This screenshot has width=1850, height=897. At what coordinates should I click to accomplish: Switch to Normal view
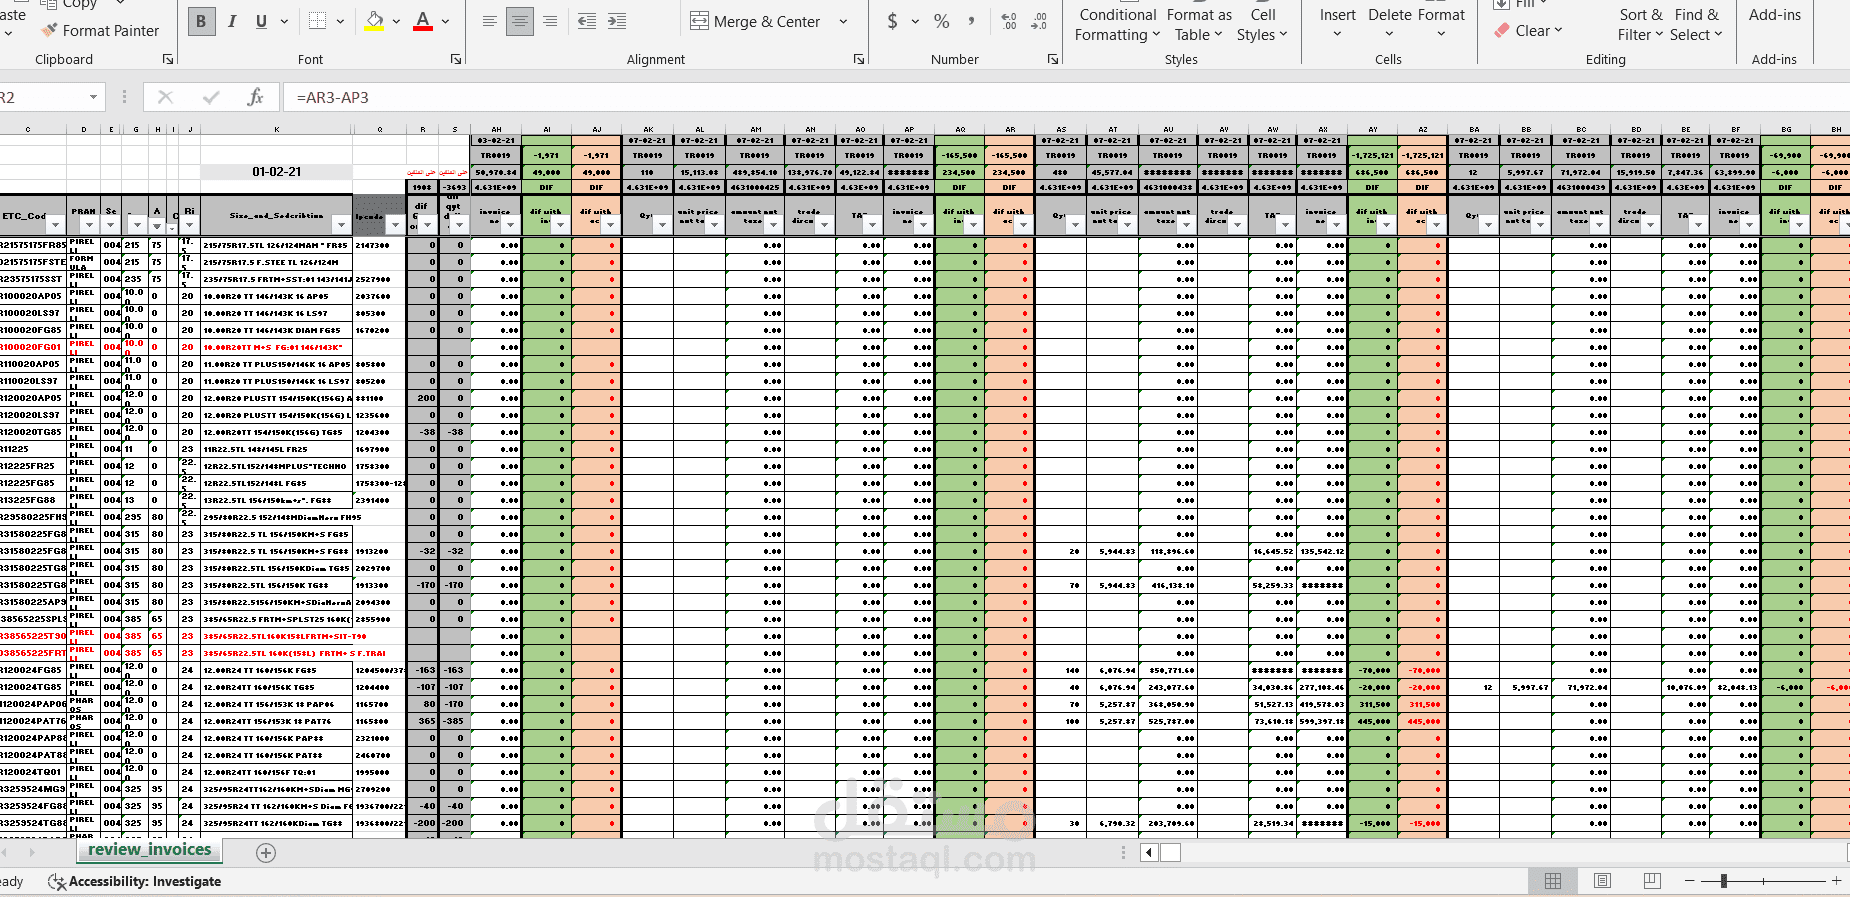click(1553, 881)
